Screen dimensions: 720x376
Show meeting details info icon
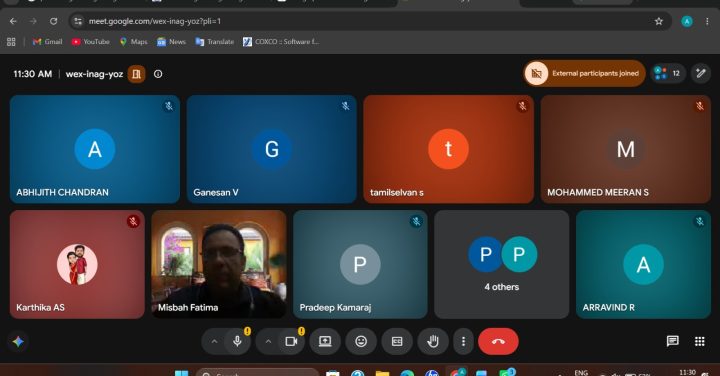point(158,74)
